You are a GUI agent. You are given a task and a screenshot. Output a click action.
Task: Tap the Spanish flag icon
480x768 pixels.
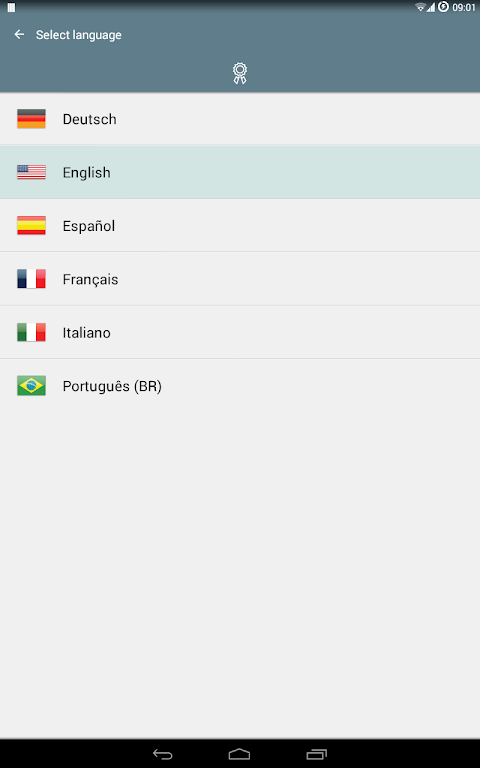(x=31, y=226)
